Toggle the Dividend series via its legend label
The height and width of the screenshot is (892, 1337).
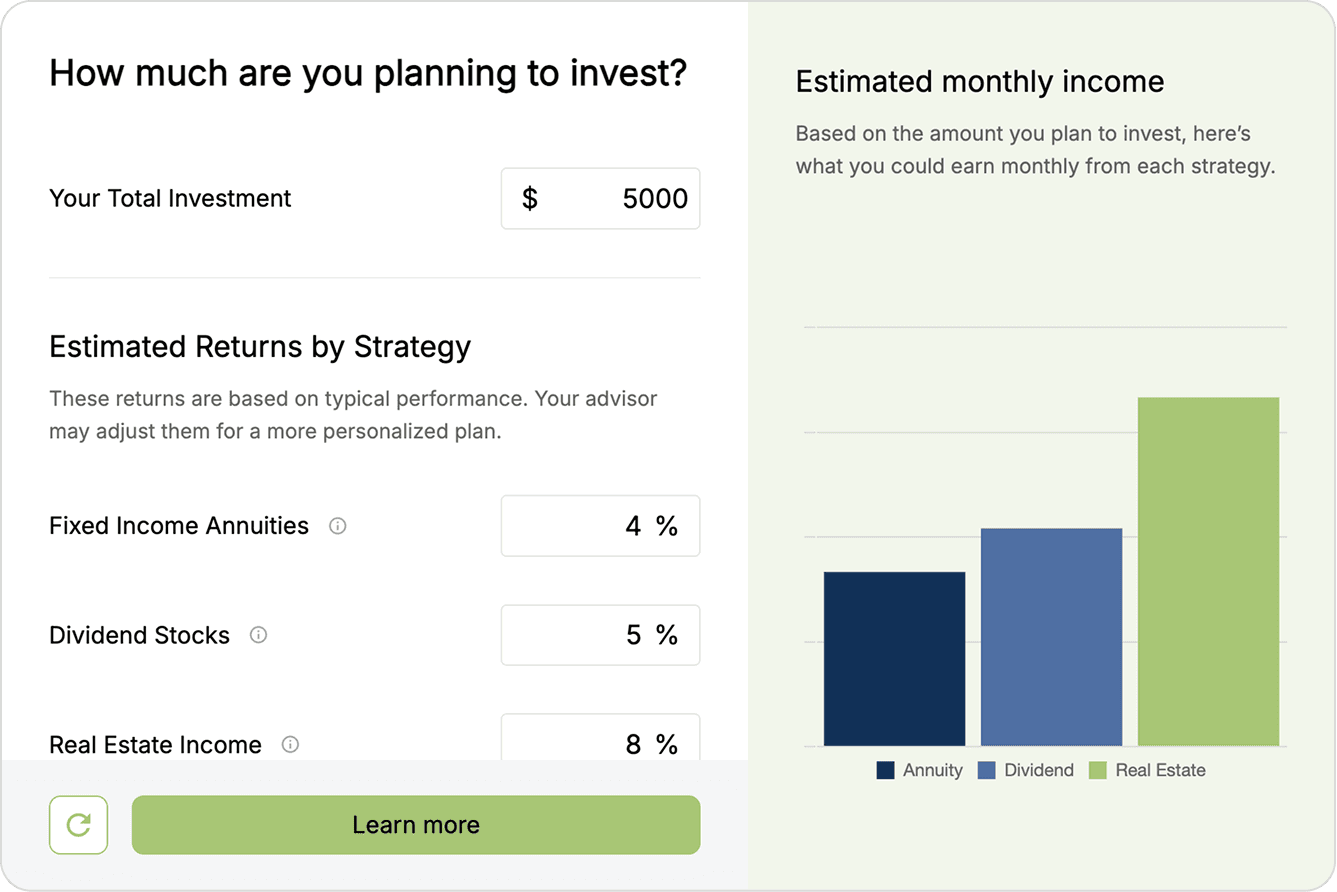1039,770
